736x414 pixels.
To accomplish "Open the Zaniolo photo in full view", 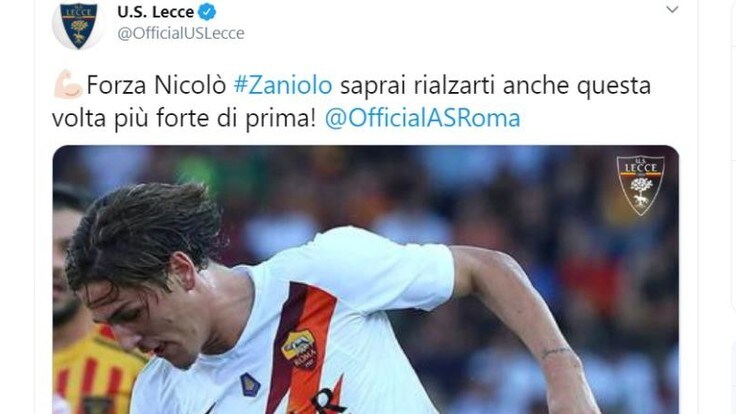I will pyautogui.click(x=366, y=280).
